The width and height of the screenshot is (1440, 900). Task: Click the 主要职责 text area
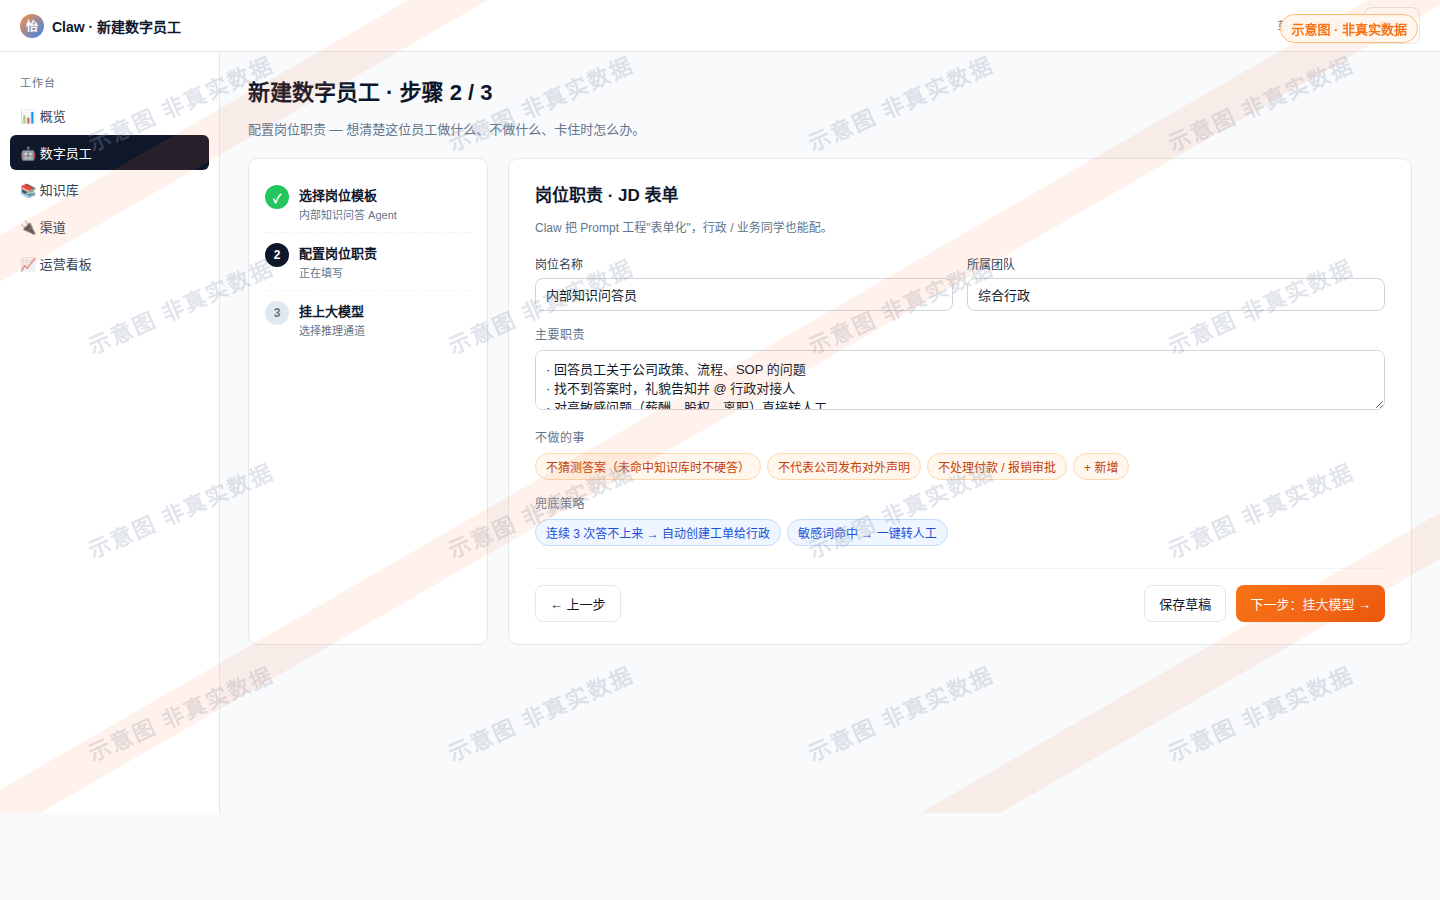coord(960,380)
